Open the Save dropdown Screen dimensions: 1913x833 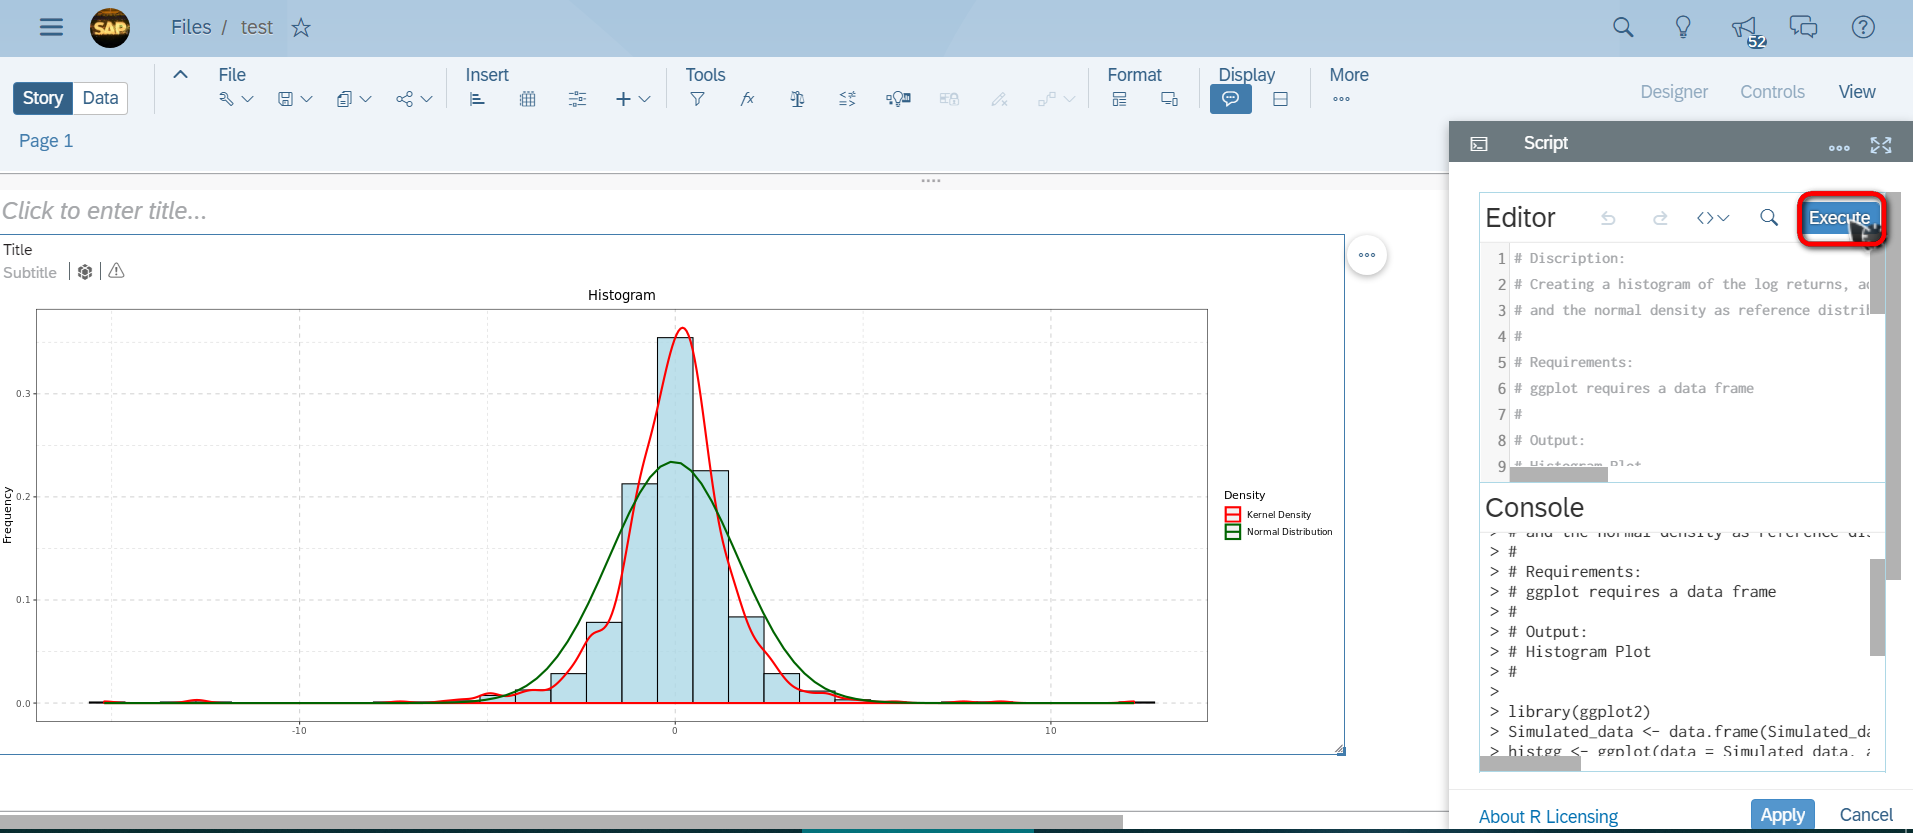295,99
